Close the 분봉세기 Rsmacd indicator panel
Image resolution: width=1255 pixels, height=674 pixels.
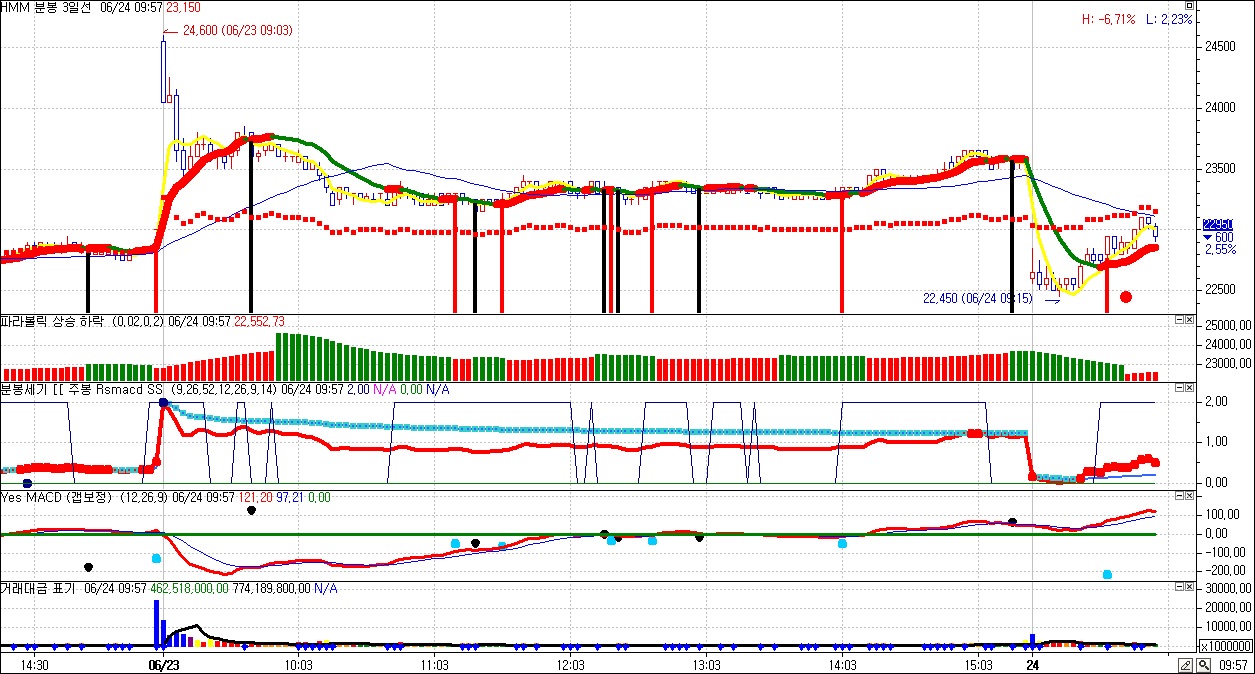(x=1188, y=388)
